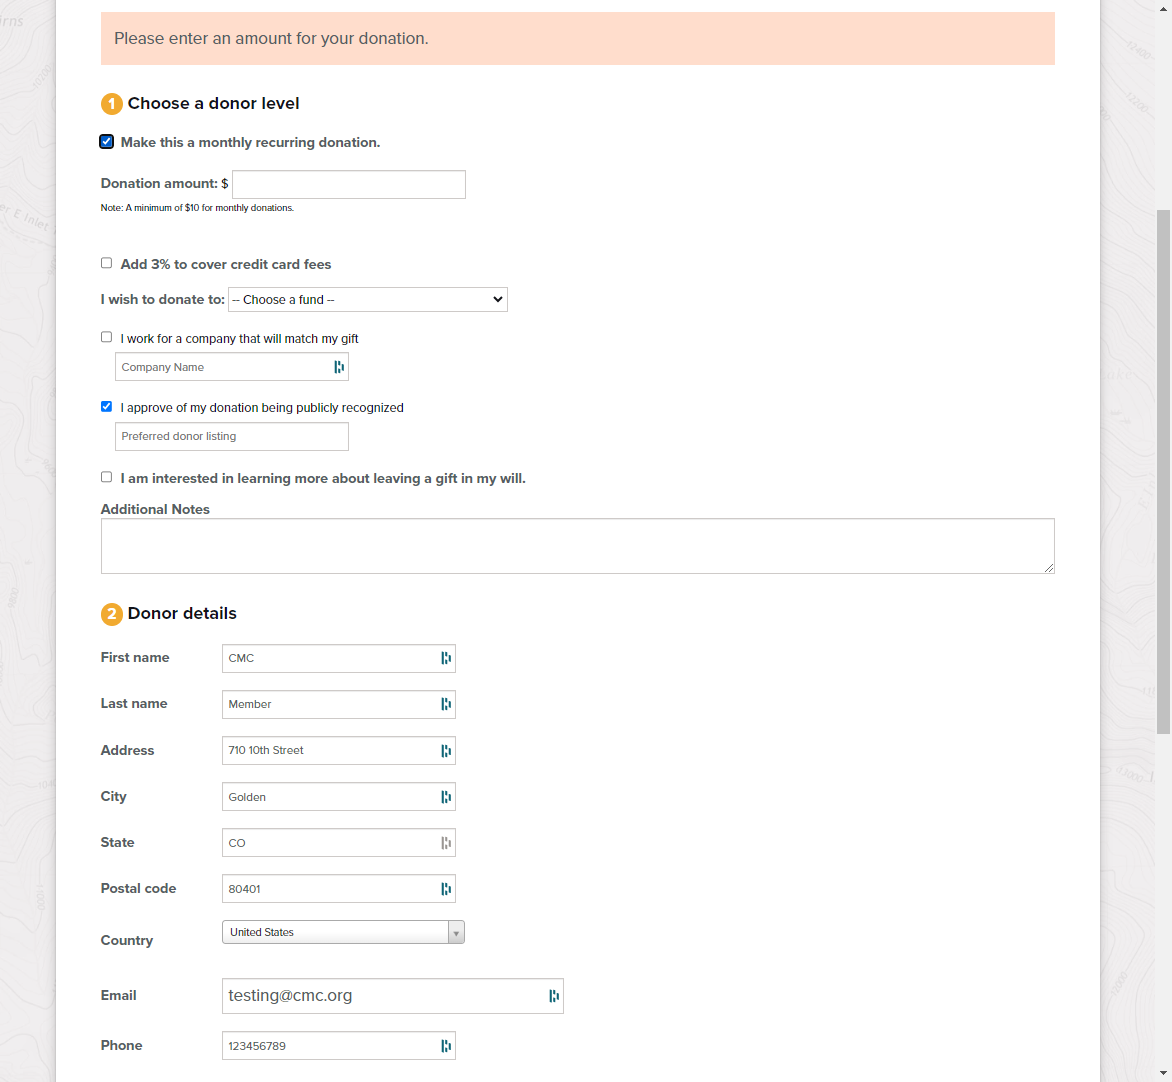Click the "Additional Notes" label

pyautogui.click(x=155, y=509)
